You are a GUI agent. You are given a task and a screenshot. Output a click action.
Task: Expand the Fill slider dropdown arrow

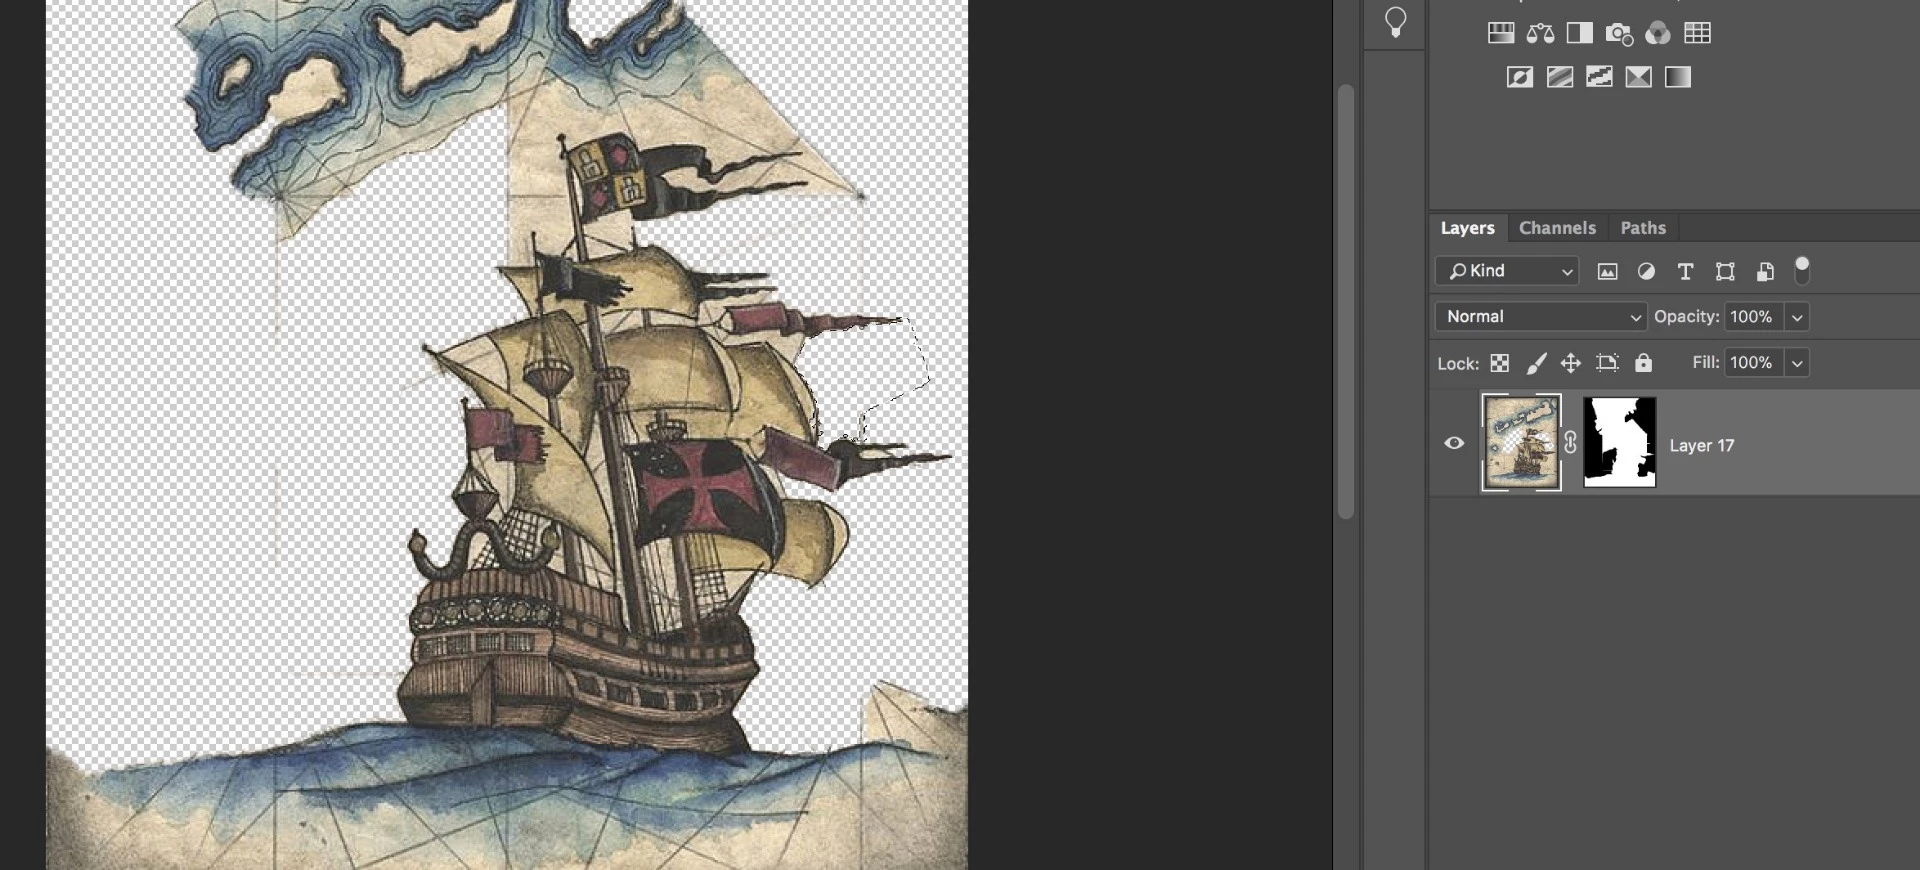pyautogui.click(x=1797, y=363)
